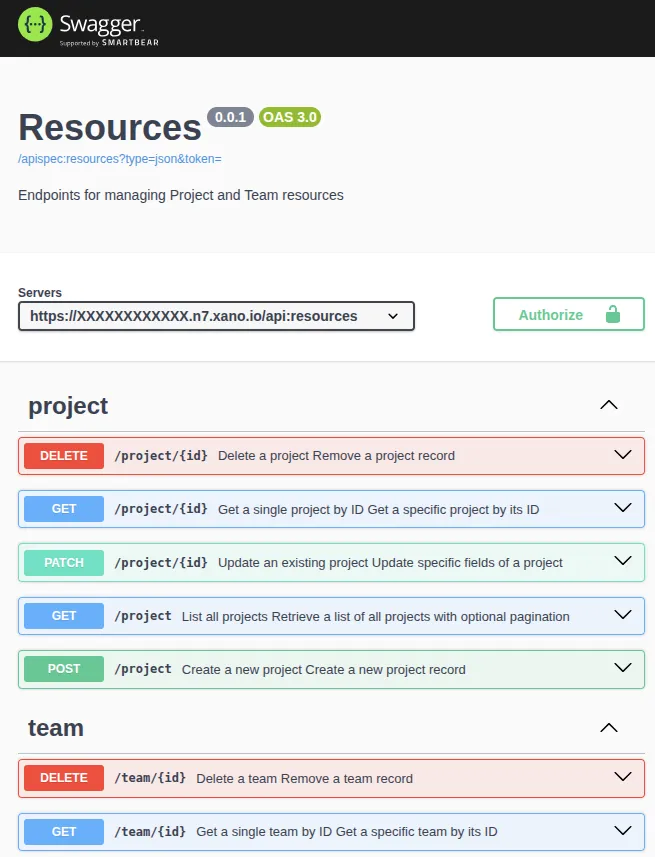Click the POST badge for /project
655x857 pixels.
click(64, 669)
